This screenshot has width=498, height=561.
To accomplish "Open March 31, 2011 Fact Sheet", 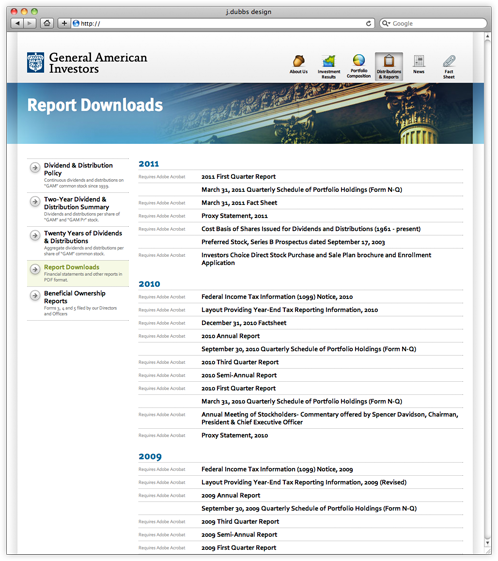I will pos(239,203).
